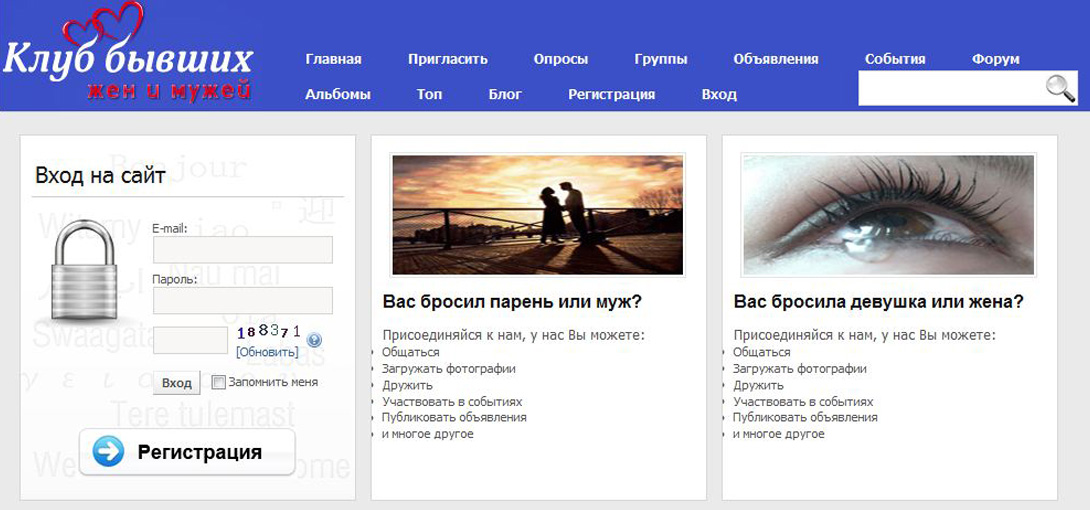Click into the Пароль password field
This screenshot has height=510, width=1090.
click(242, 300)
